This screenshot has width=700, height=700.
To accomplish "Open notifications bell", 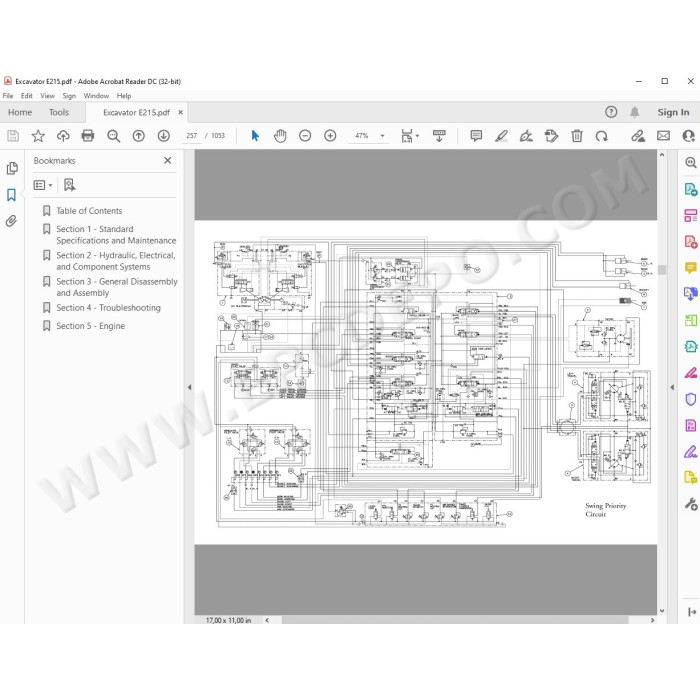I will tap(634, 112).
